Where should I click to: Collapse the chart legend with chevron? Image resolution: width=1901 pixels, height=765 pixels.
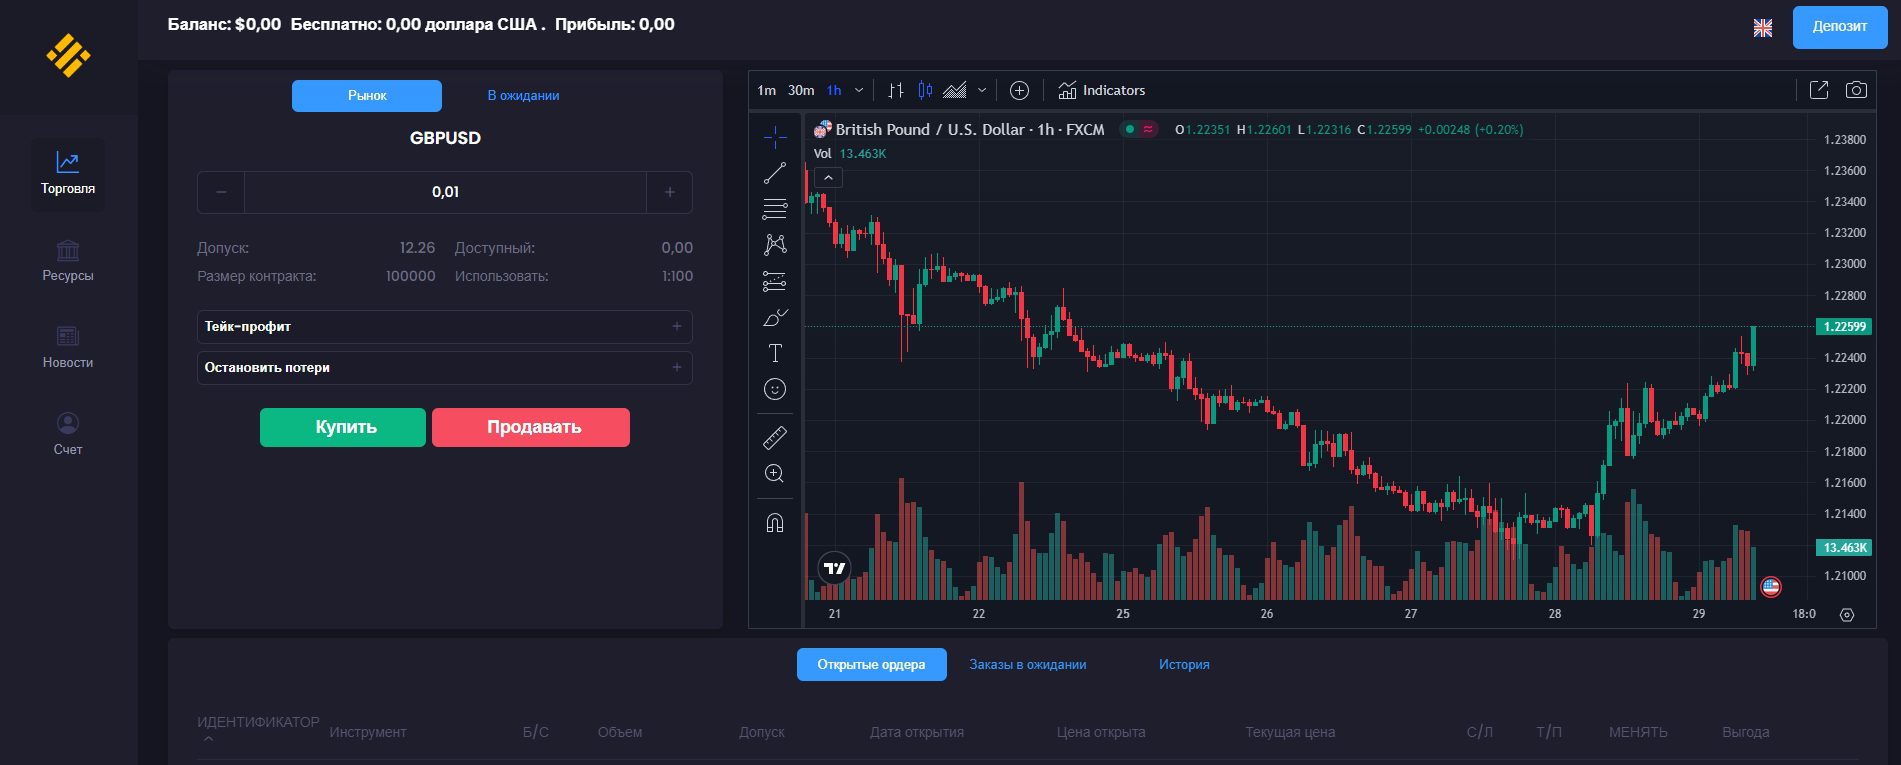coord(828,178)
